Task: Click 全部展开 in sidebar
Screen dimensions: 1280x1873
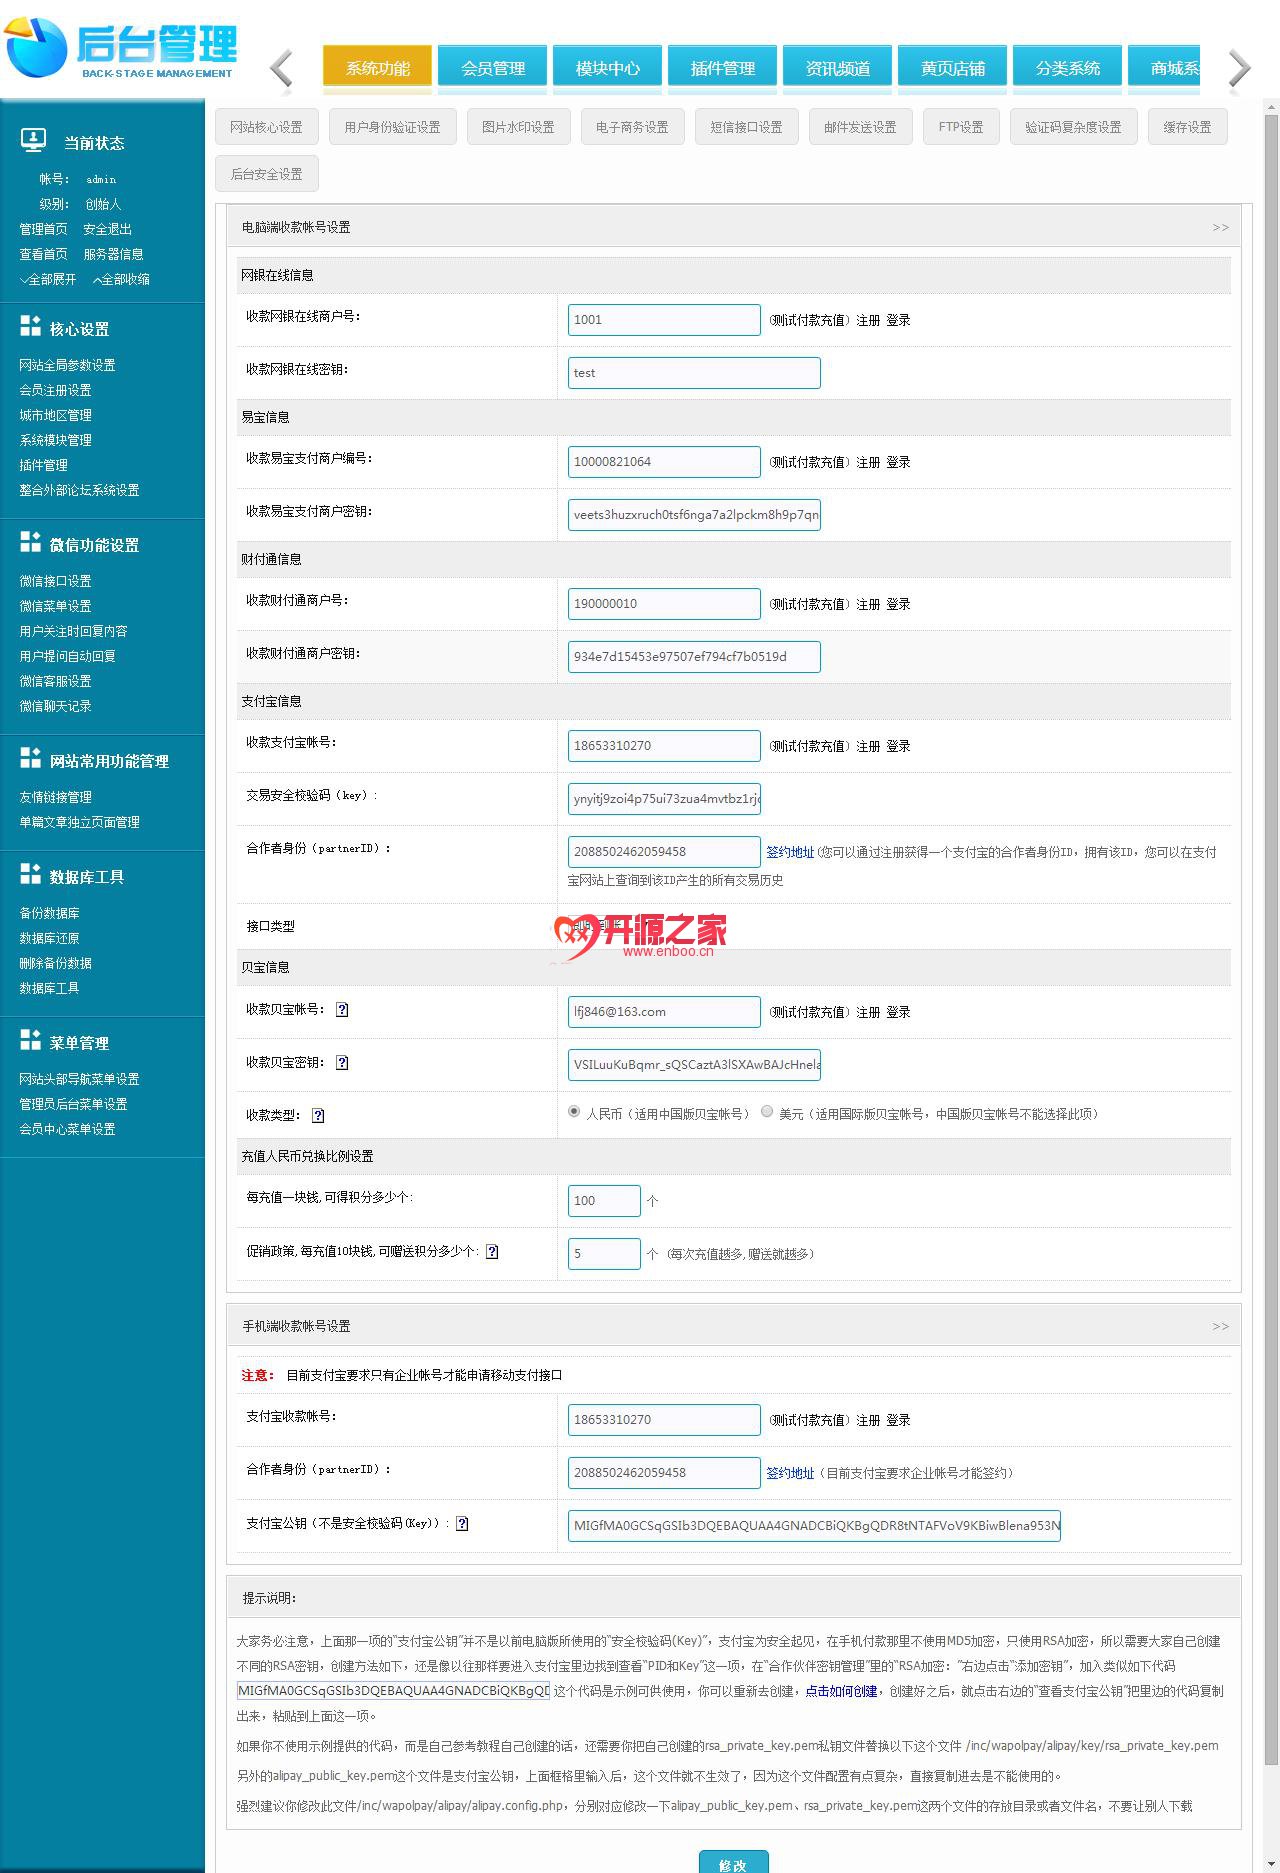Action: click(48, 280)
